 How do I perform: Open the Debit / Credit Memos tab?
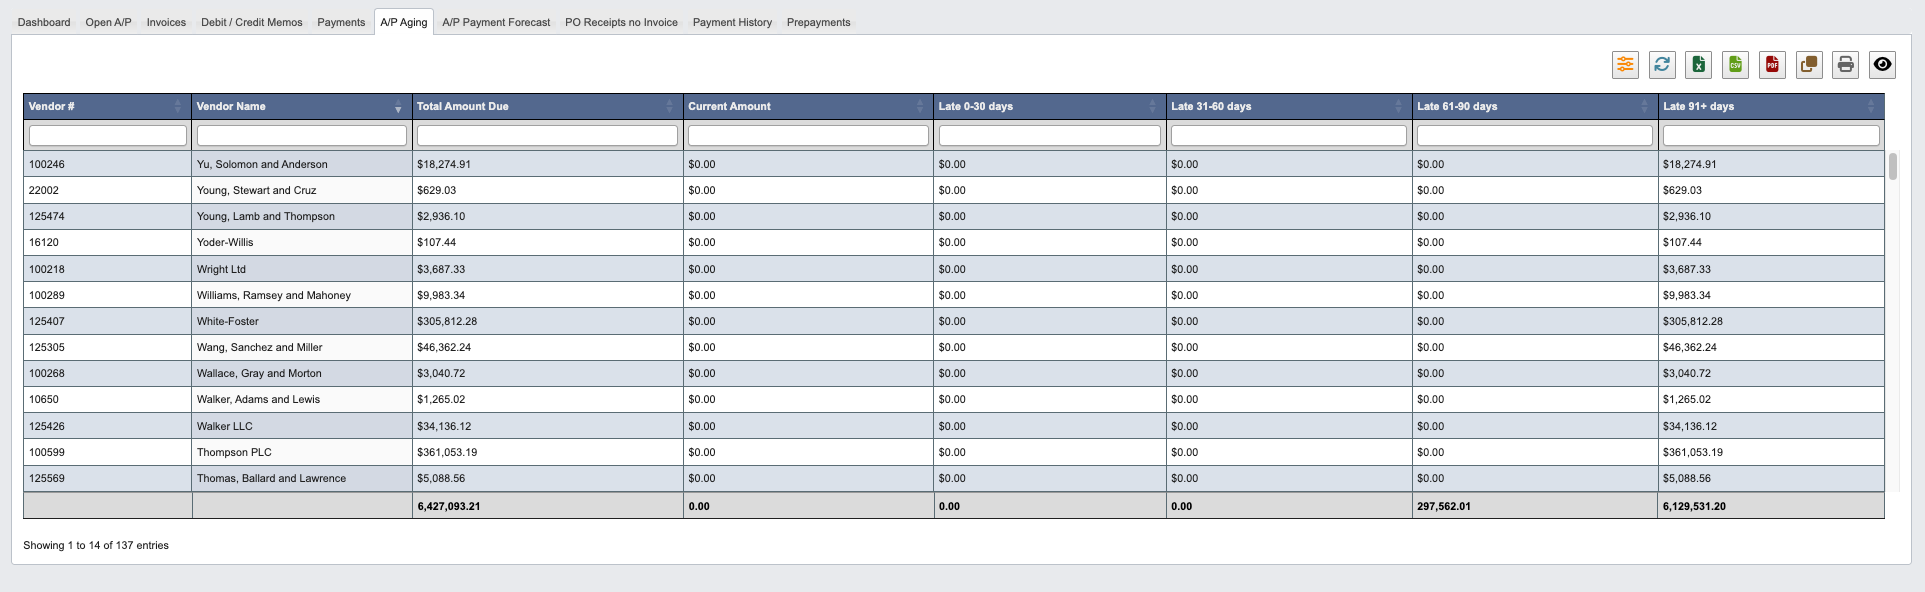point(251,22)
